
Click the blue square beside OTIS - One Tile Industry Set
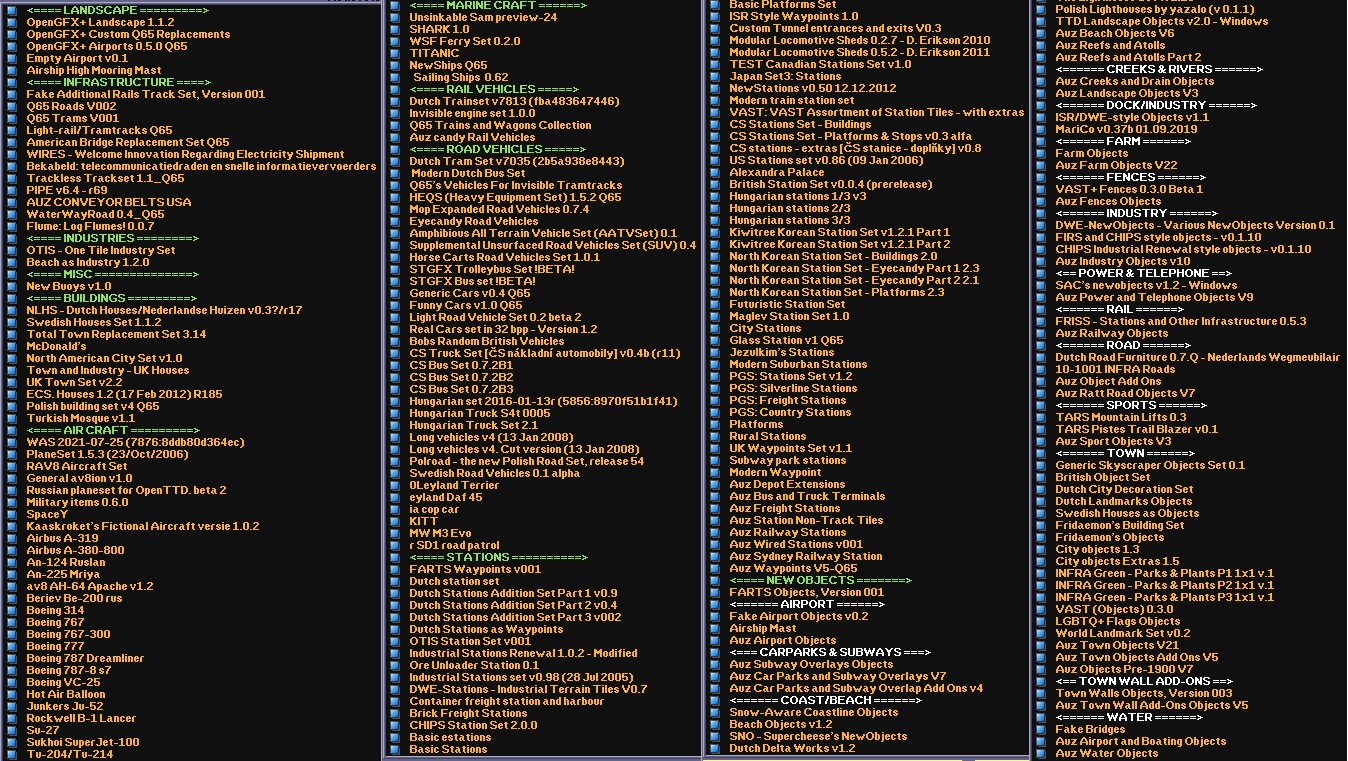point(12,249)
